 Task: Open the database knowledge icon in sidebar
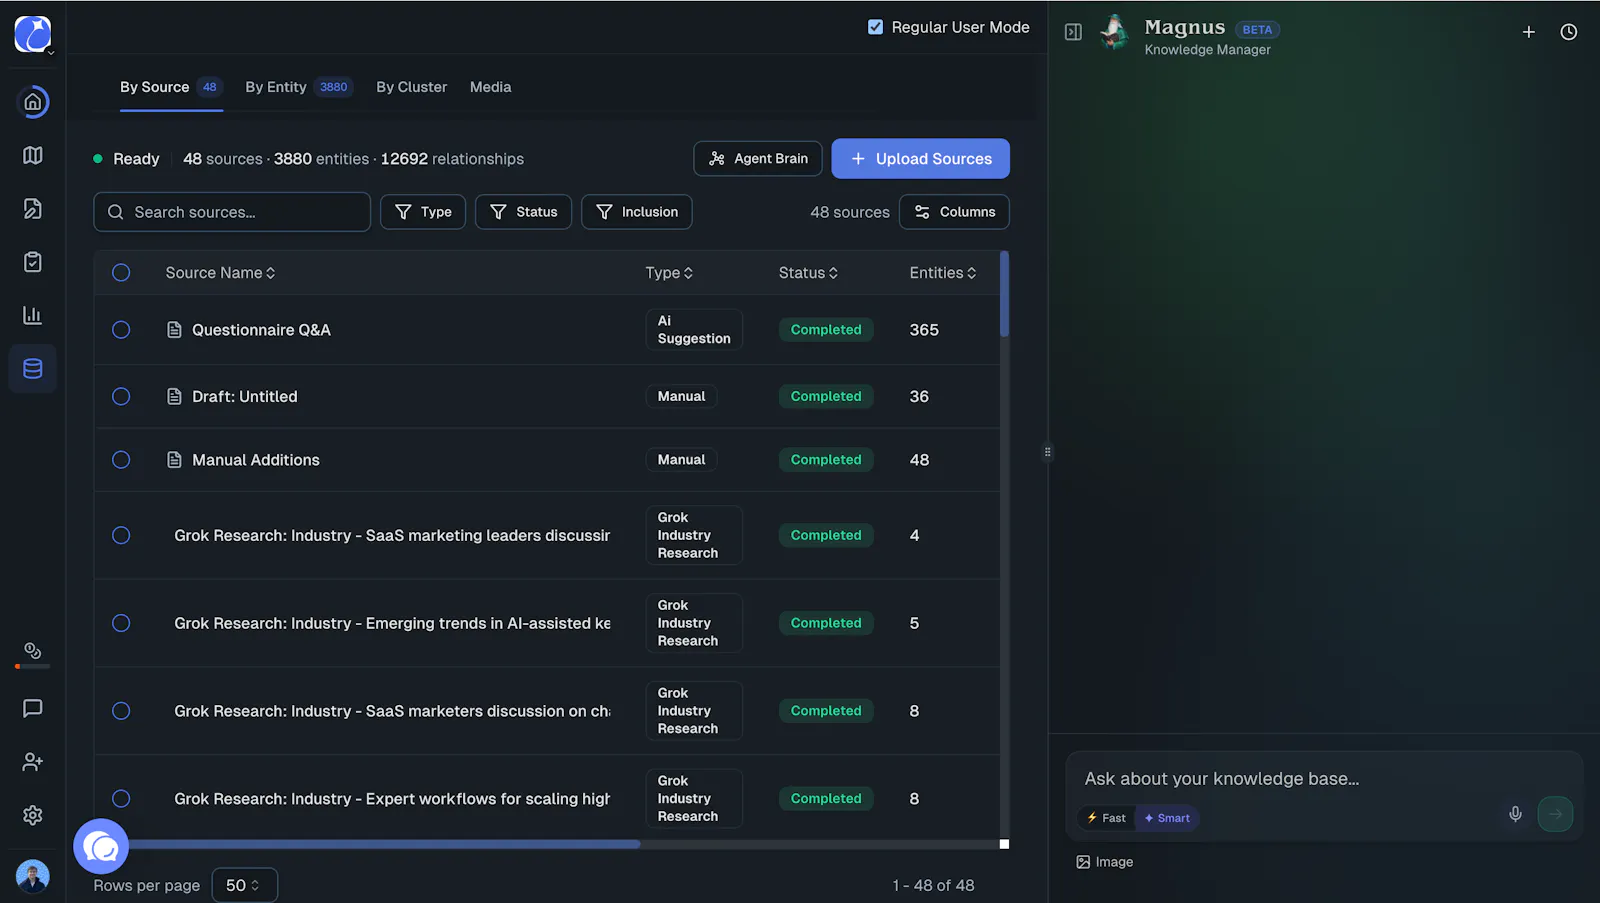(33, 368)
